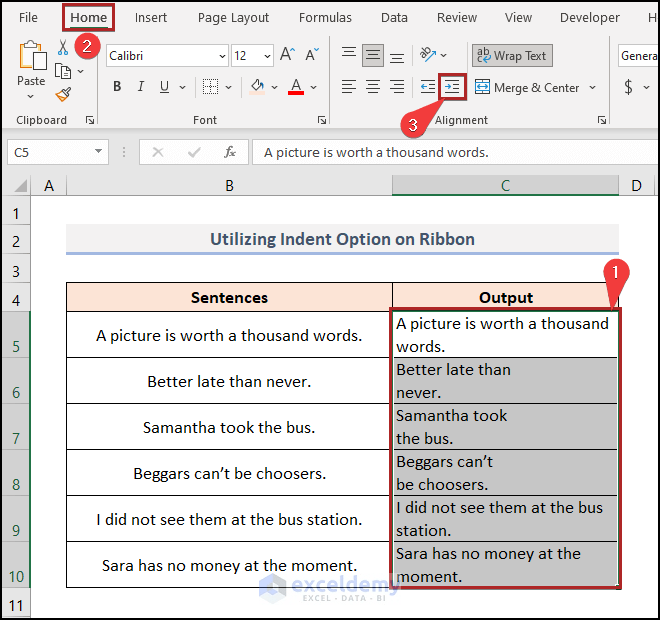Align text left in cell
Screen dimensions: 660x620
(349, 87)
